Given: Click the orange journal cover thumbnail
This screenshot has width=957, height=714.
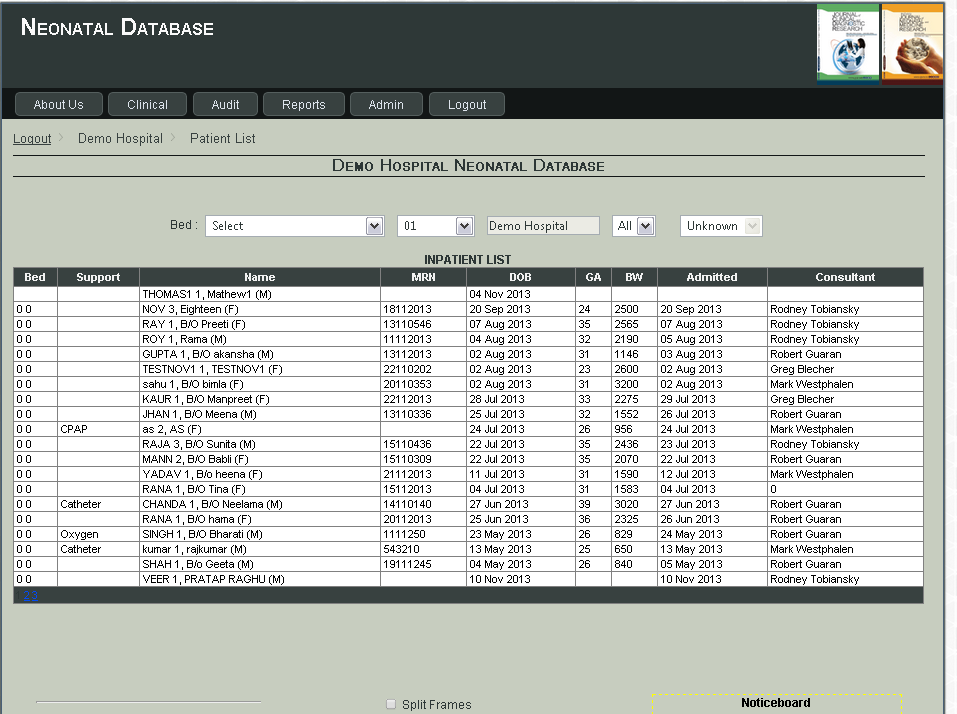Looking at the screenshot, I should tap(912, 42).
